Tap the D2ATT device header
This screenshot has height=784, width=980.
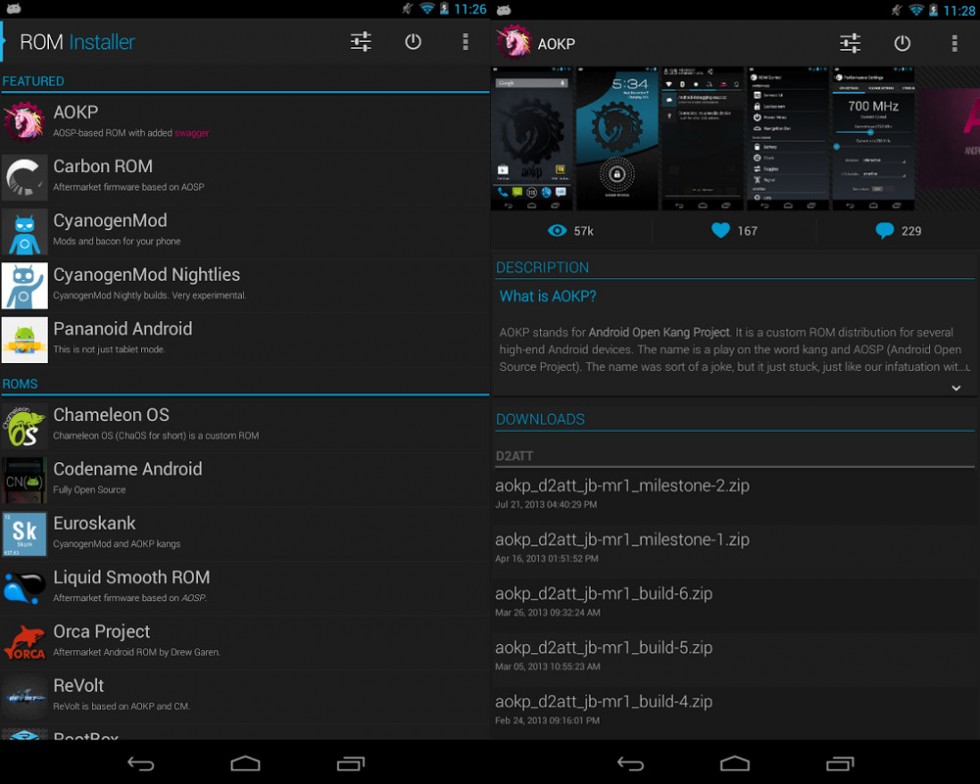pyautogui.click(x=514, y=456)
